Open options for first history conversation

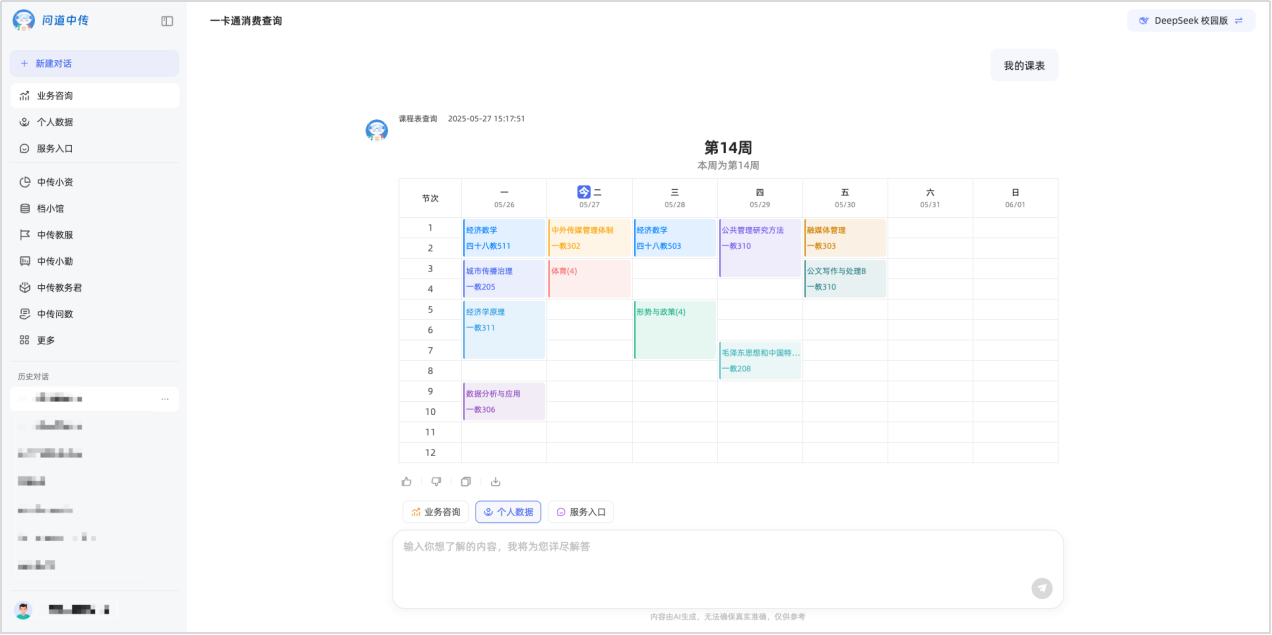(x=165, y=399)
